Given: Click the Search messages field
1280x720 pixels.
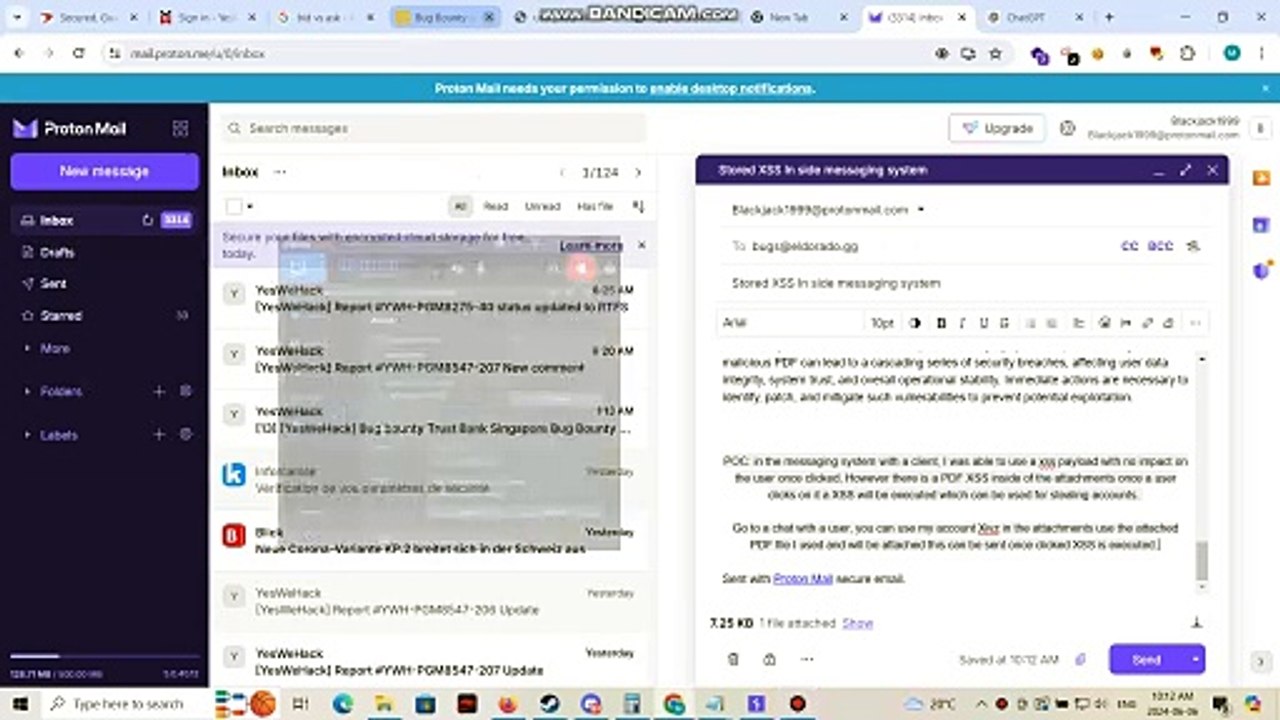Looking at the screenshot, I should [x=434, y=128].
